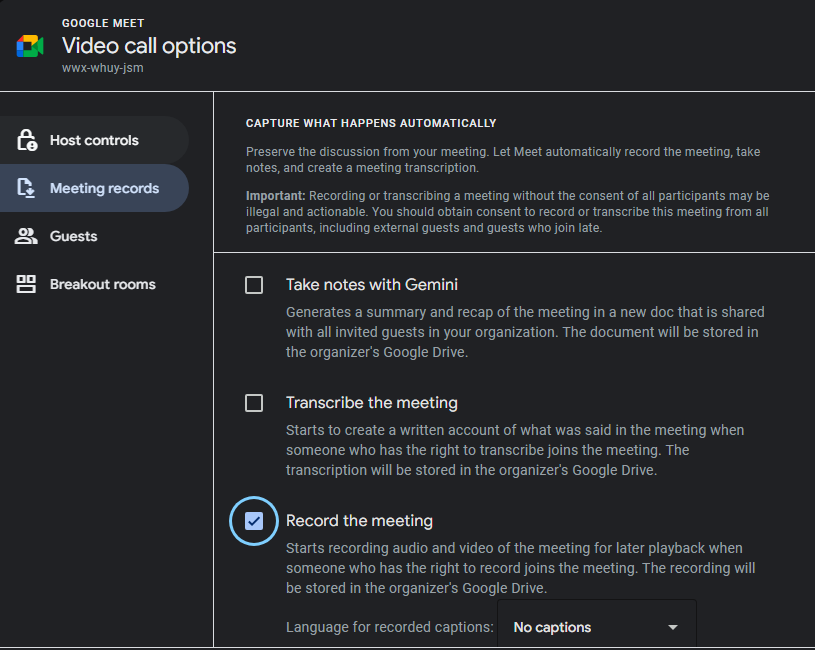Click the "Record the meeting" label text
The image size is (815, 650).
[x=359, y=521]
